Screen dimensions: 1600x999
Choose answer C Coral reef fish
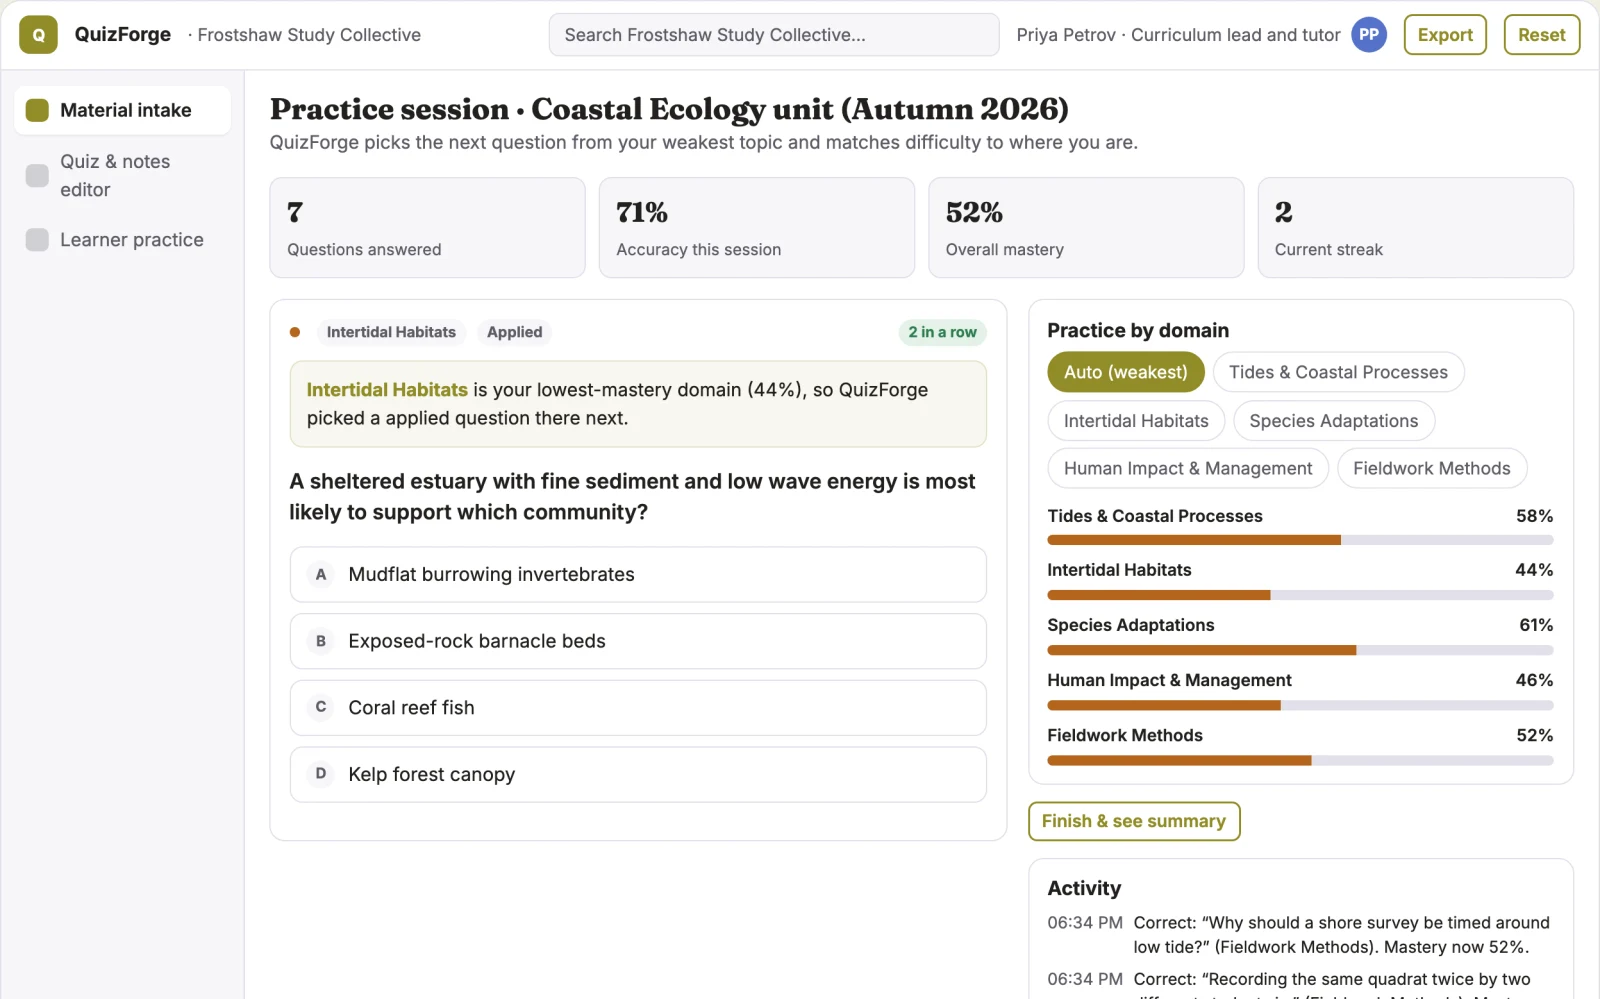click(638, 708)
